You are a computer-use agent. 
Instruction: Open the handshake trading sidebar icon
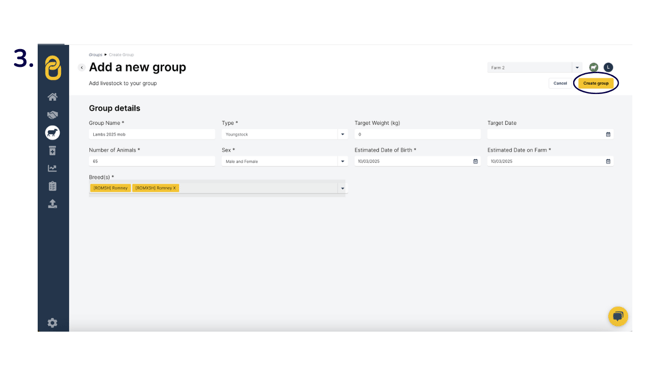tap(52, 115)
